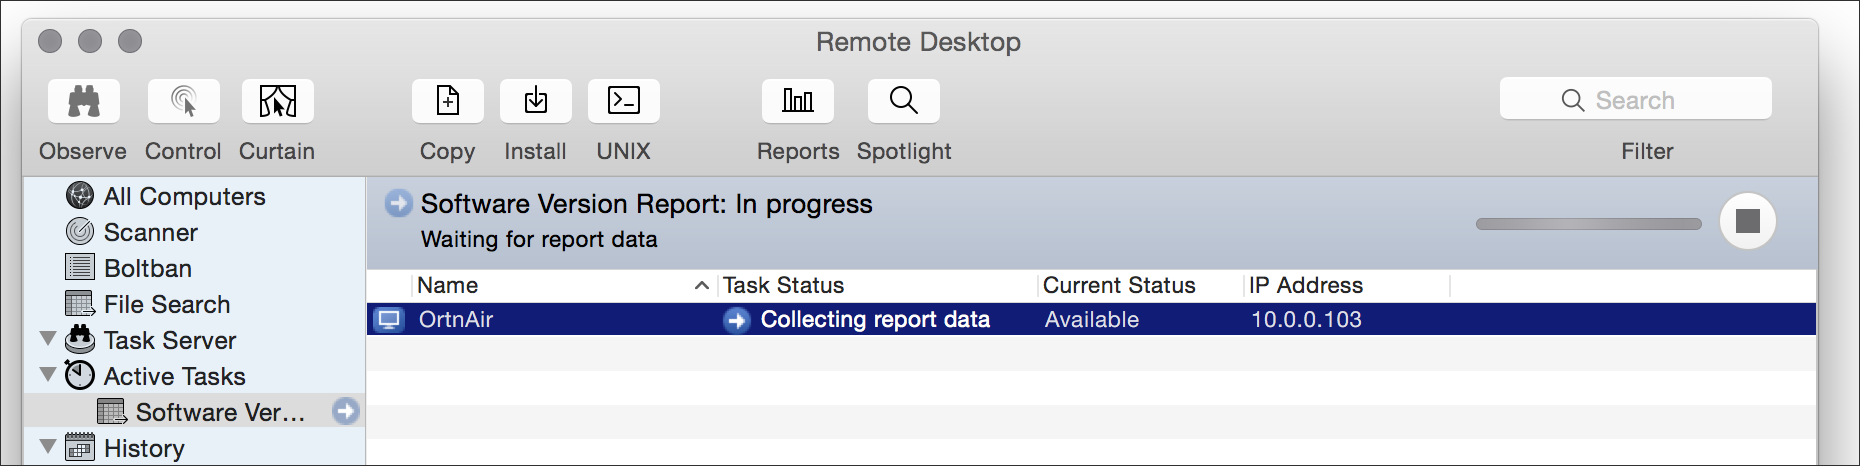Stop the running report task
Screen dimensions: 1860x466
[1748, 221]
